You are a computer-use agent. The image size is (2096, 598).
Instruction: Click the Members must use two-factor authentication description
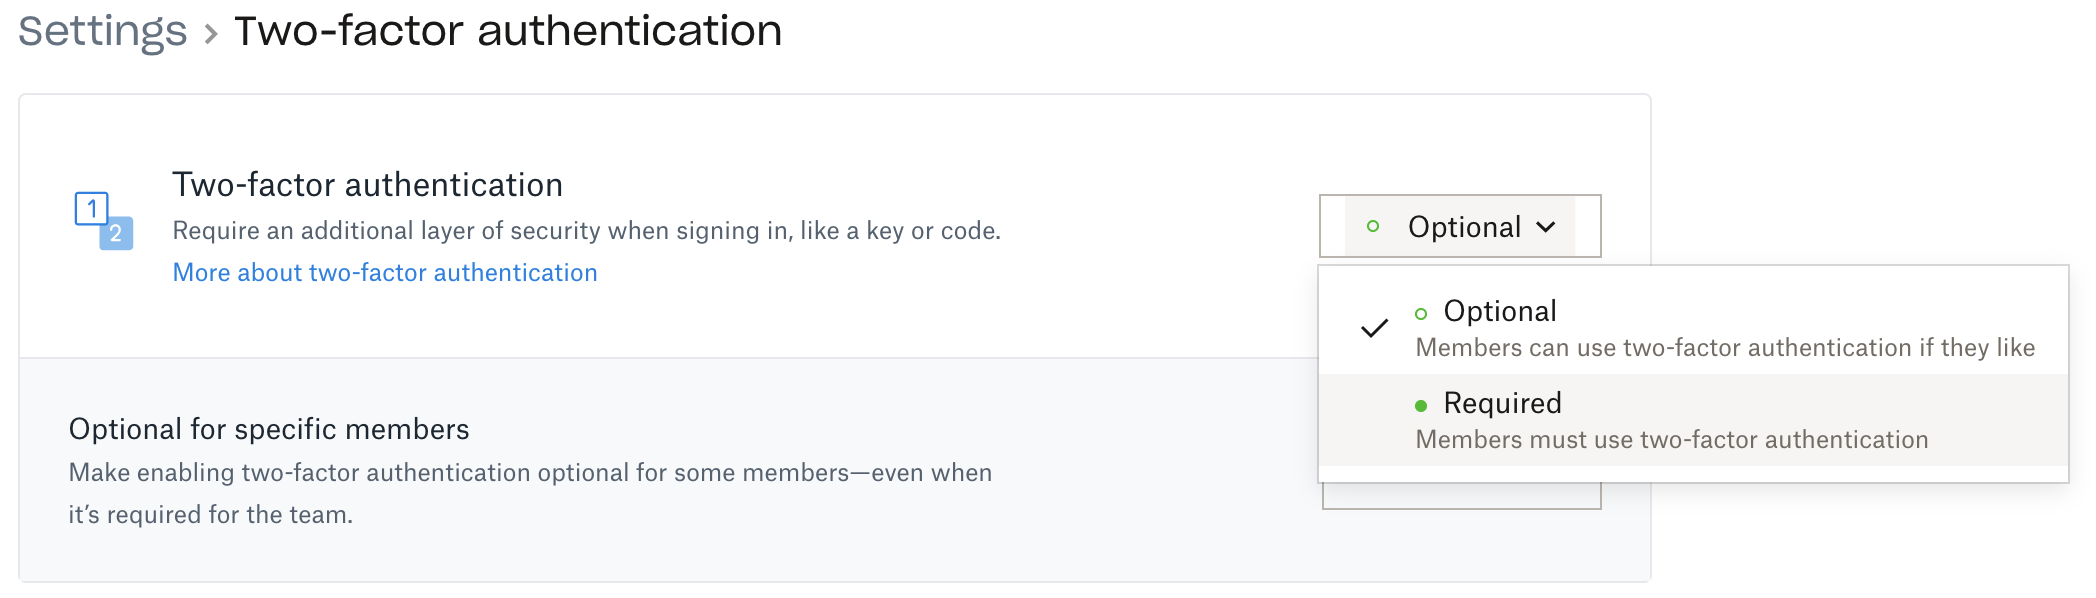[1671, 440]
